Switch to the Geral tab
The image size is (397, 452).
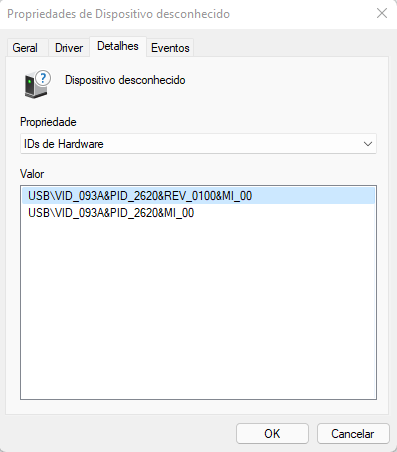pos(25,48)
